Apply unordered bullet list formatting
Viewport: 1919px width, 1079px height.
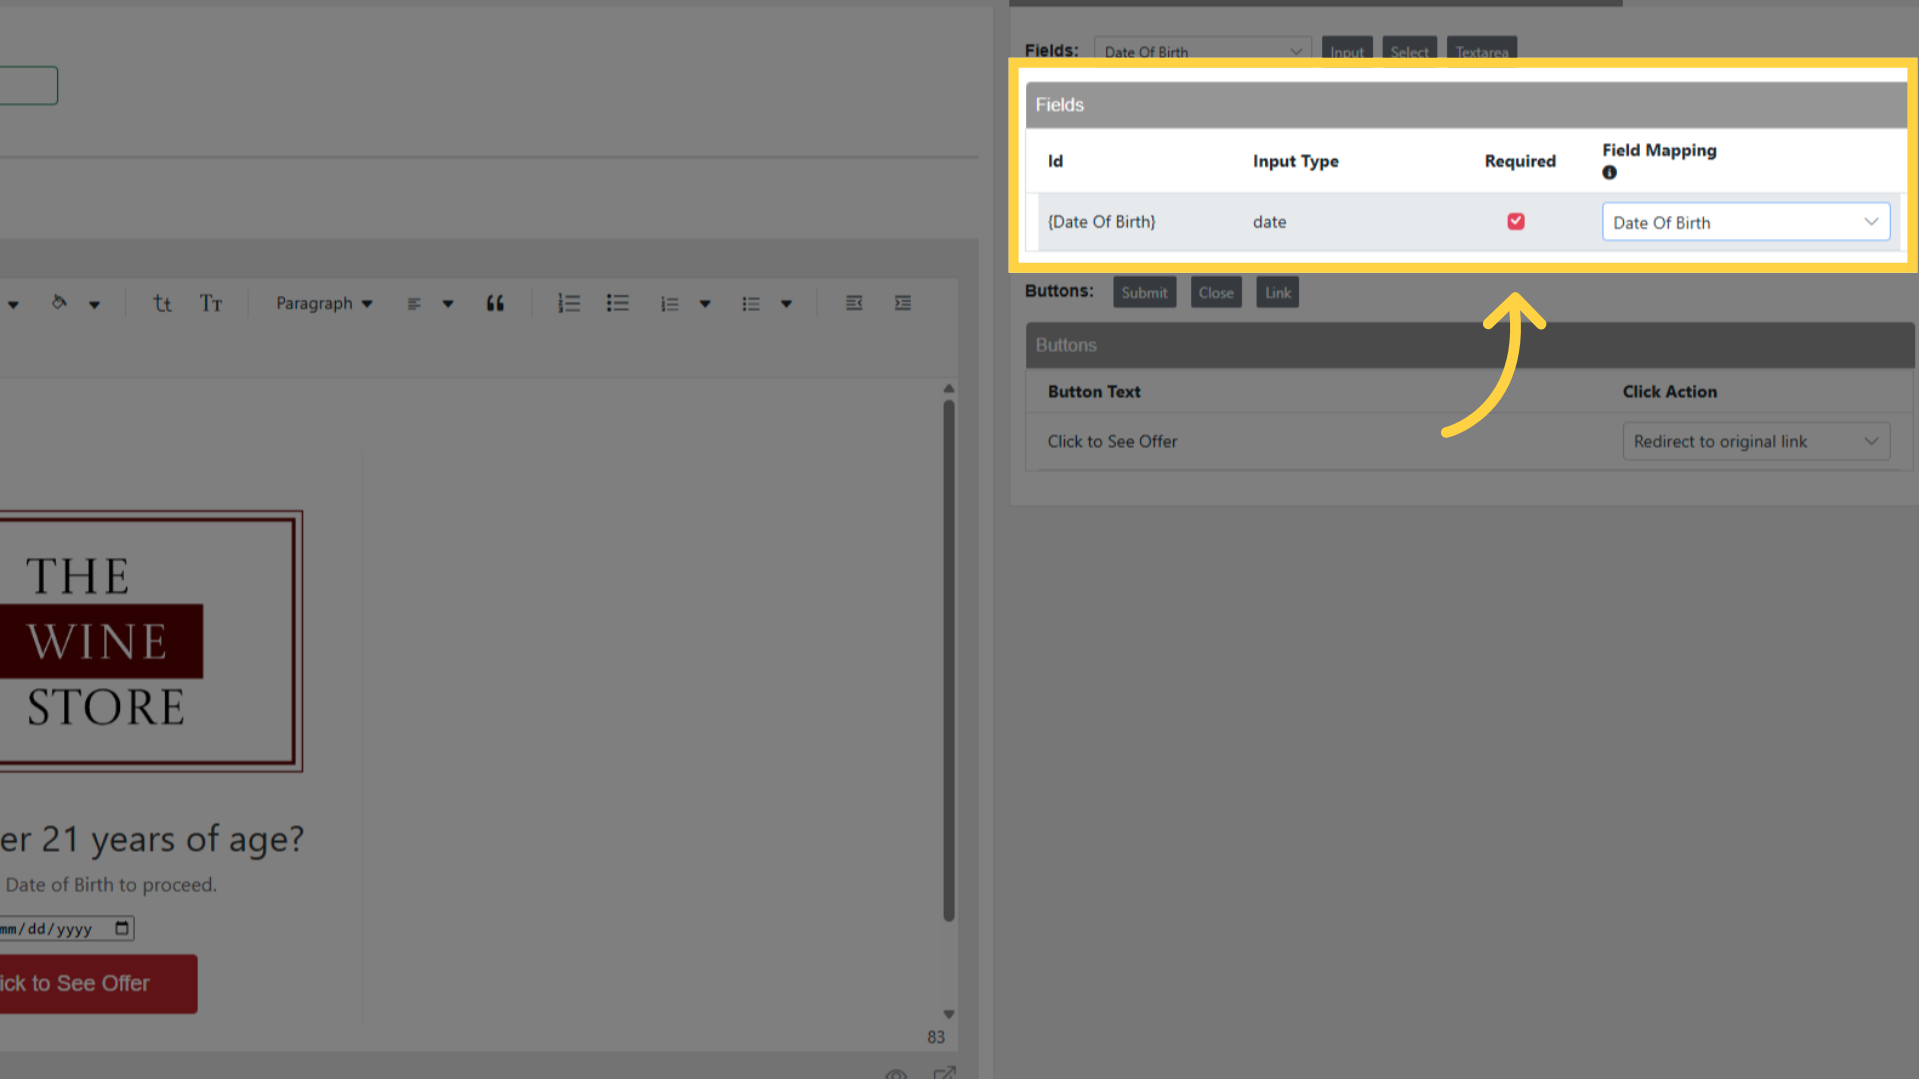pyautogui.click(x=618, y=303)
